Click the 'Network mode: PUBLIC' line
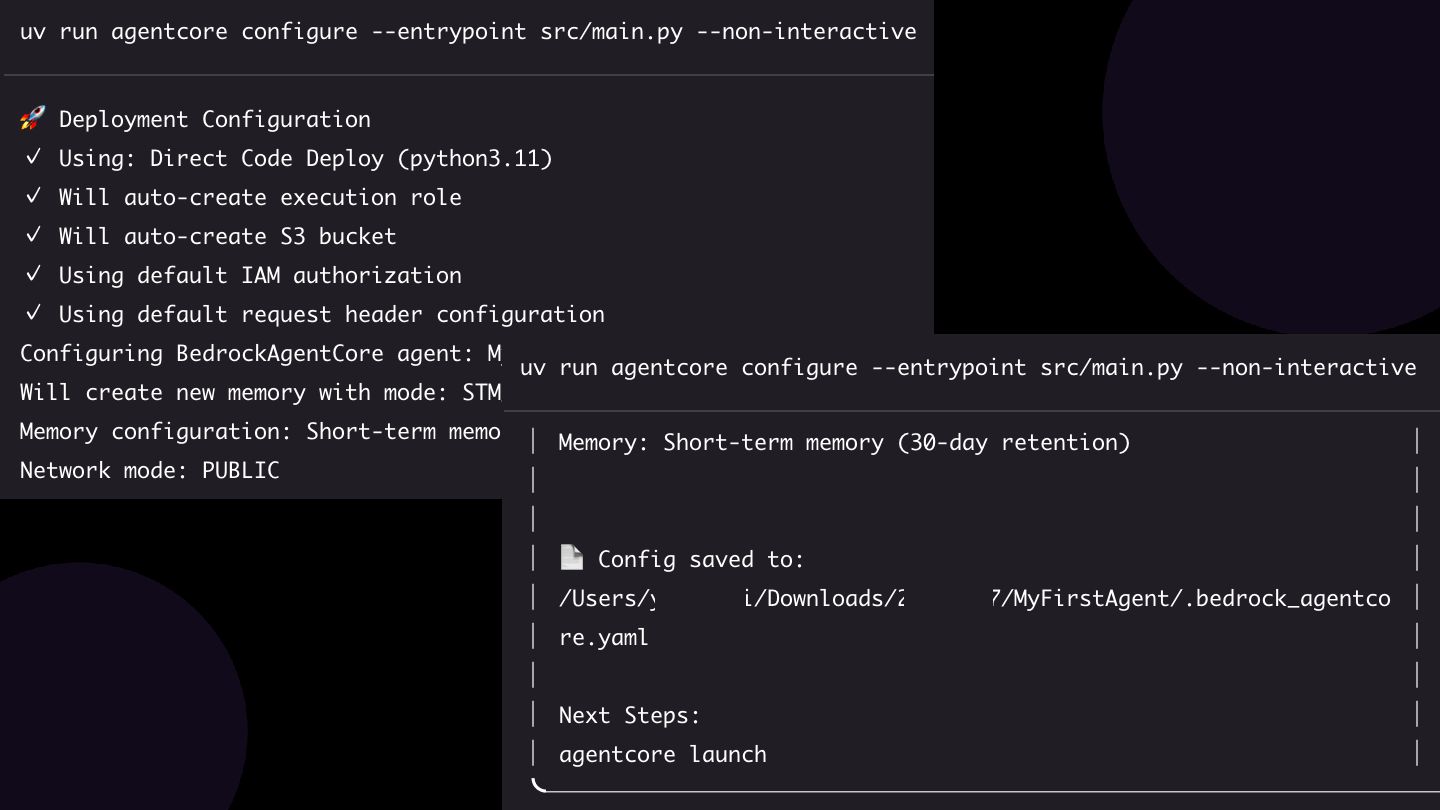This screenshot has width=1440, height=810. [150, 470]
